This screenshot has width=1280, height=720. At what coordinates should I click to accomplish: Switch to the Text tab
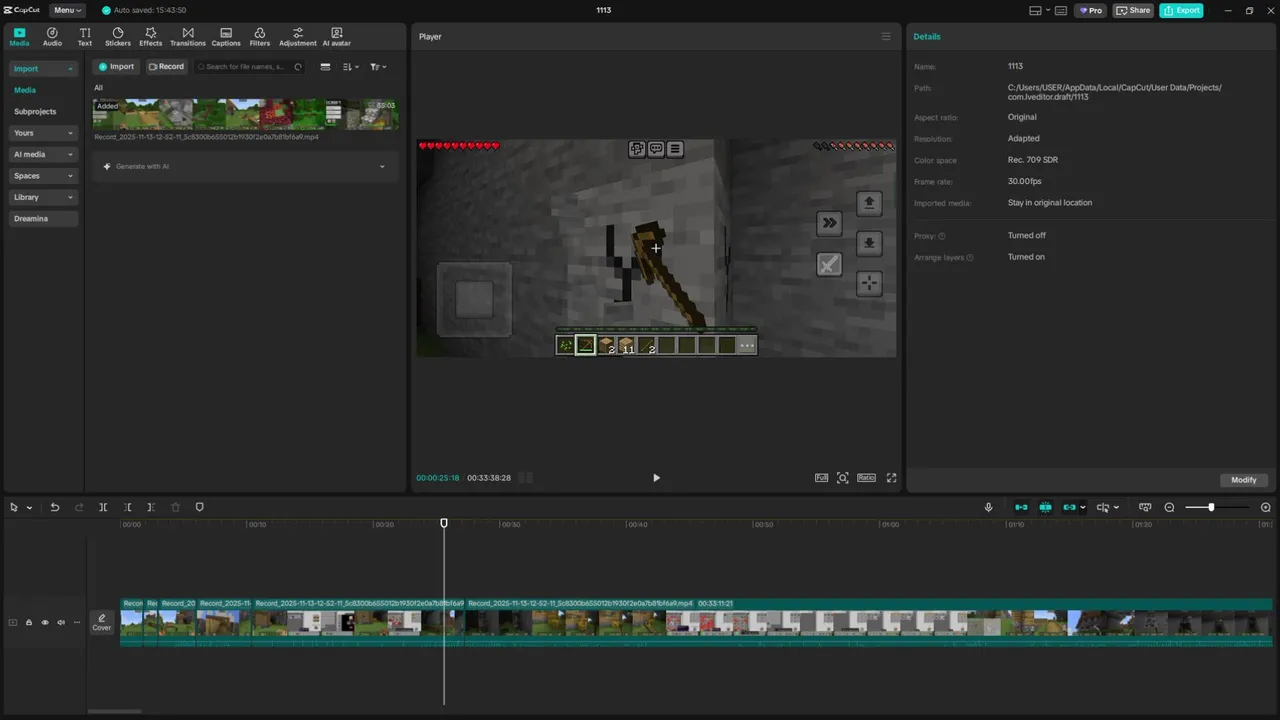coord(85,37)
